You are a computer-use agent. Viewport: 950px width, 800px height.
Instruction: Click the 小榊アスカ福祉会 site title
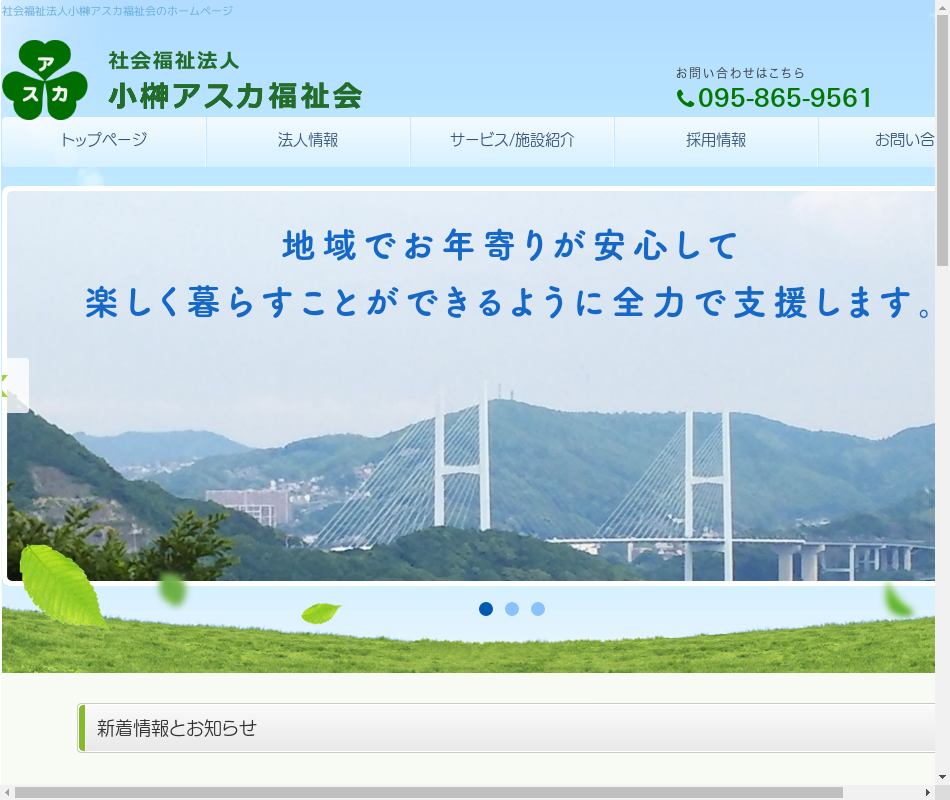tap(235, 96)
